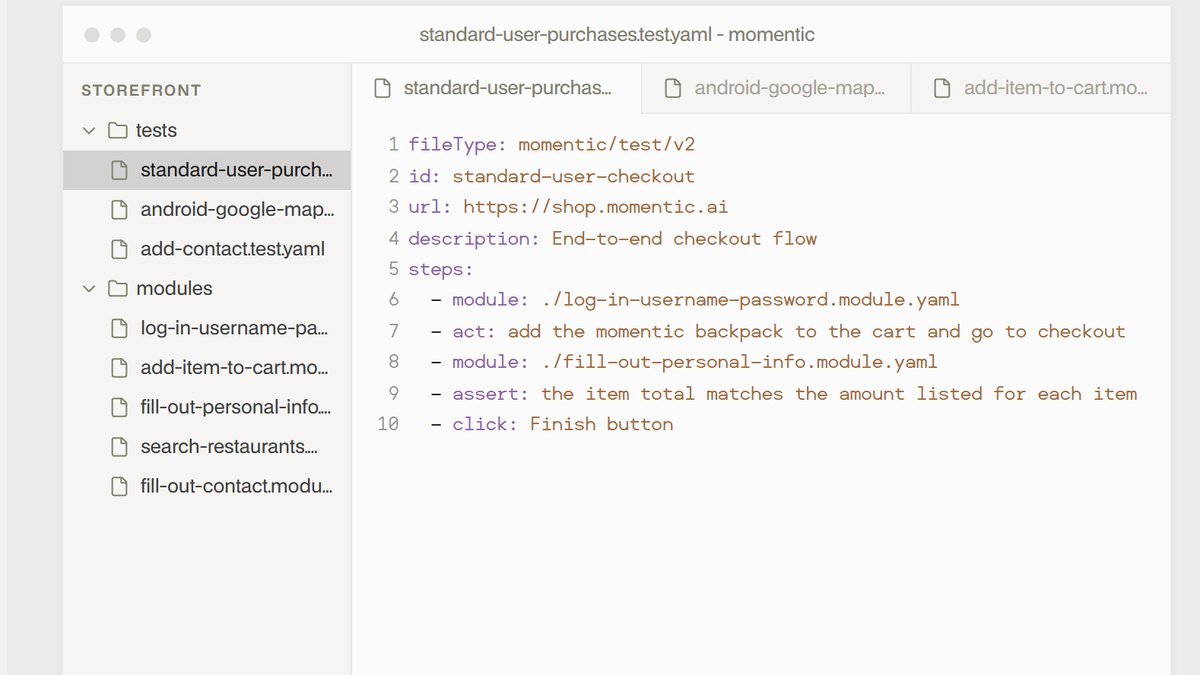
Task: Click file icon on the add-item-to-cart tab
Action: pyautogui.click(x=941, y=88)
